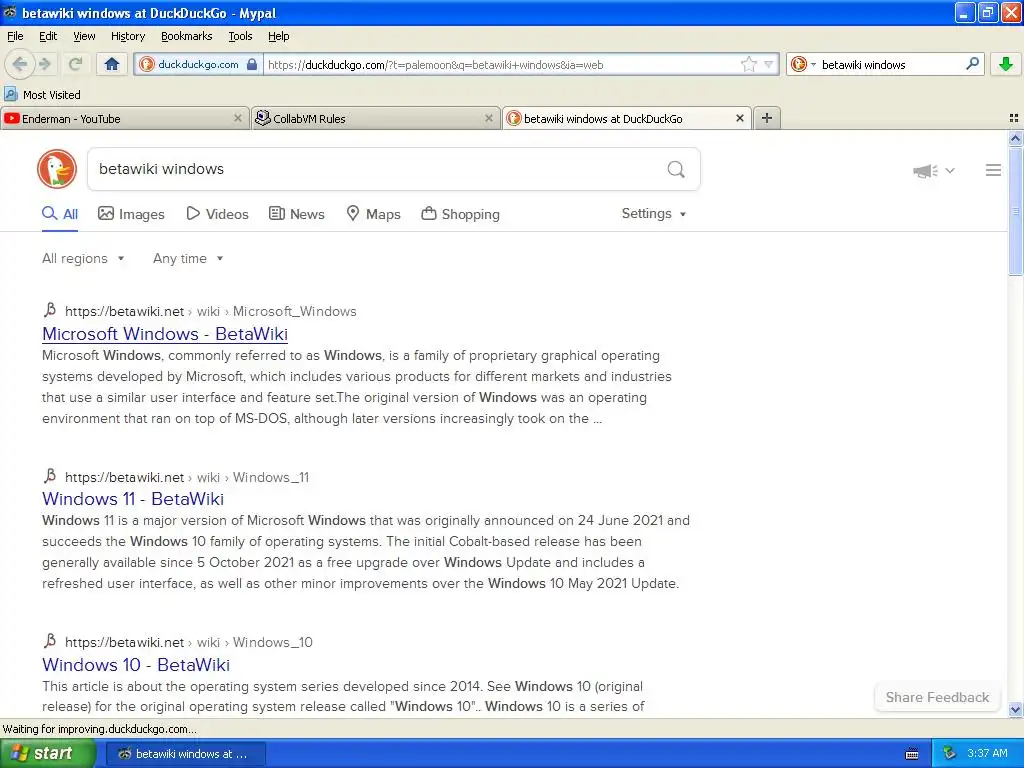Viewport: 1024px width, 768px height.
Task: Open the DuckDuckGo hamburger side menu
Action: coord(993,170)
